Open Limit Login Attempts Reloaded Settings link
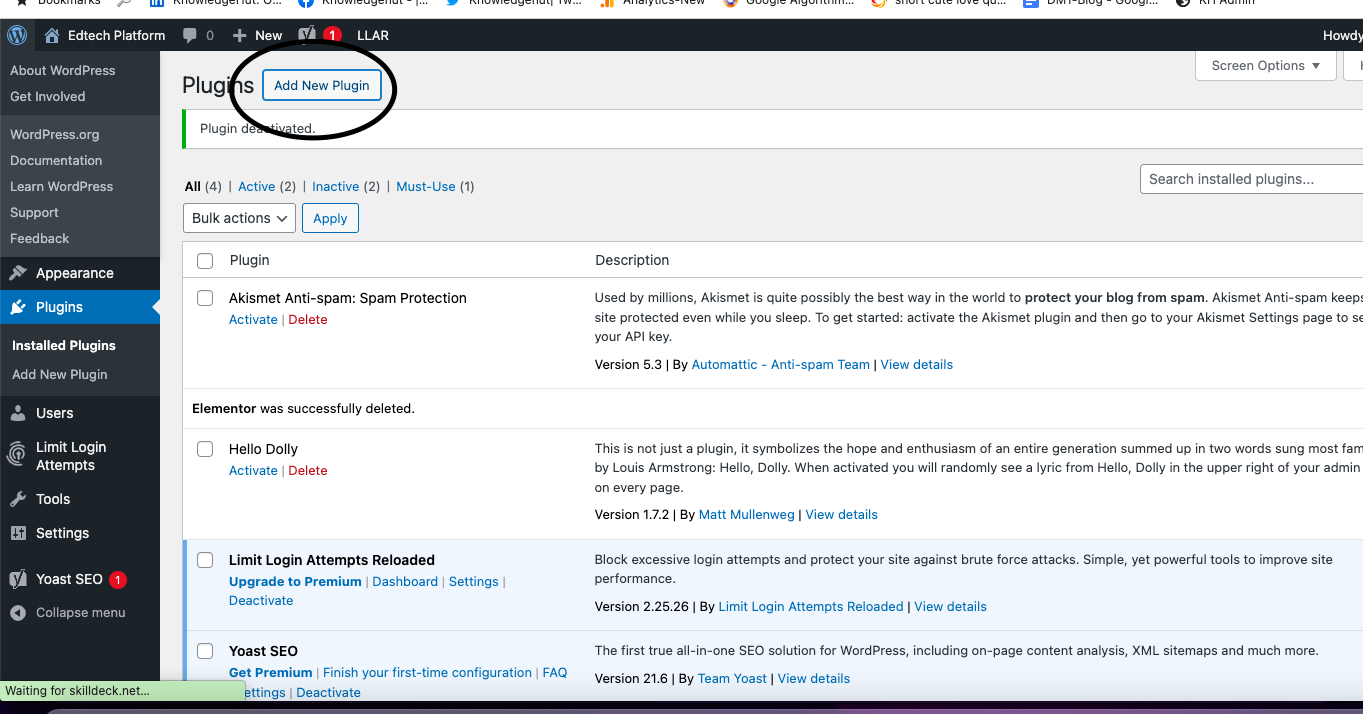 (474, 582)
